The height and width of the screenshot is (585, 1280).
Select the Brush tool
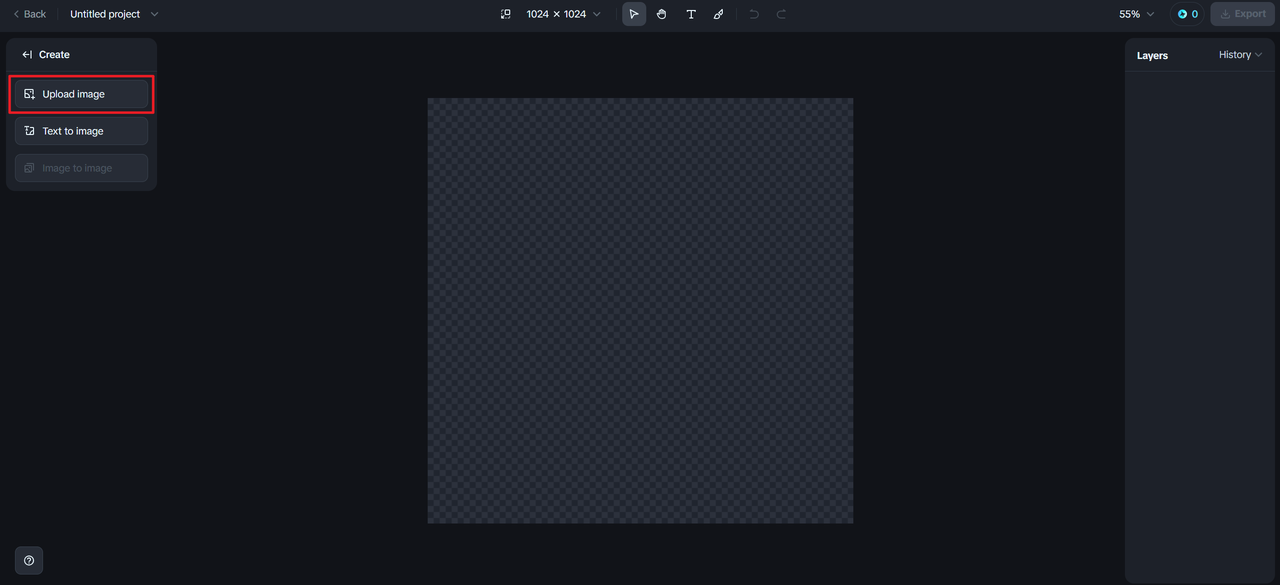[718, 14]
